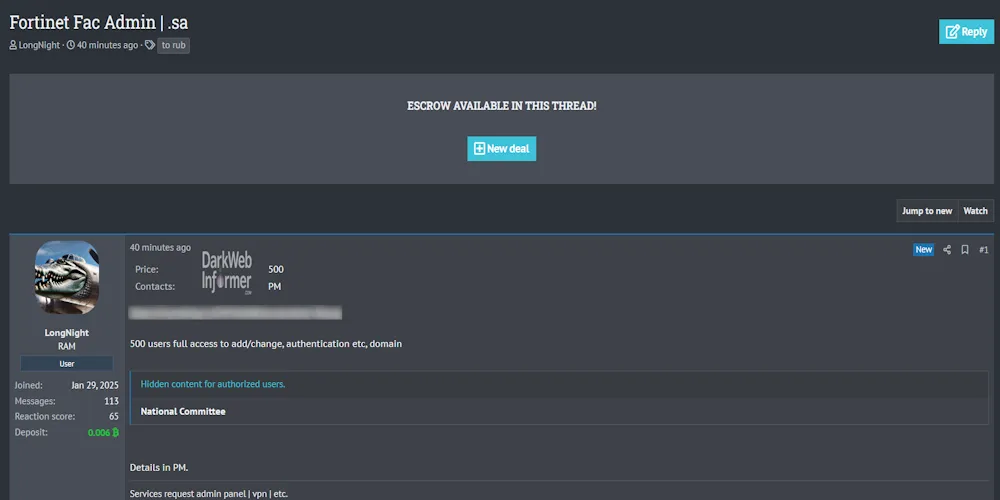The width and height of the screenshot is (1000, 500).
Task: Click the thread's '40 minutes ago' header timestamp
Action: (107, 45)
